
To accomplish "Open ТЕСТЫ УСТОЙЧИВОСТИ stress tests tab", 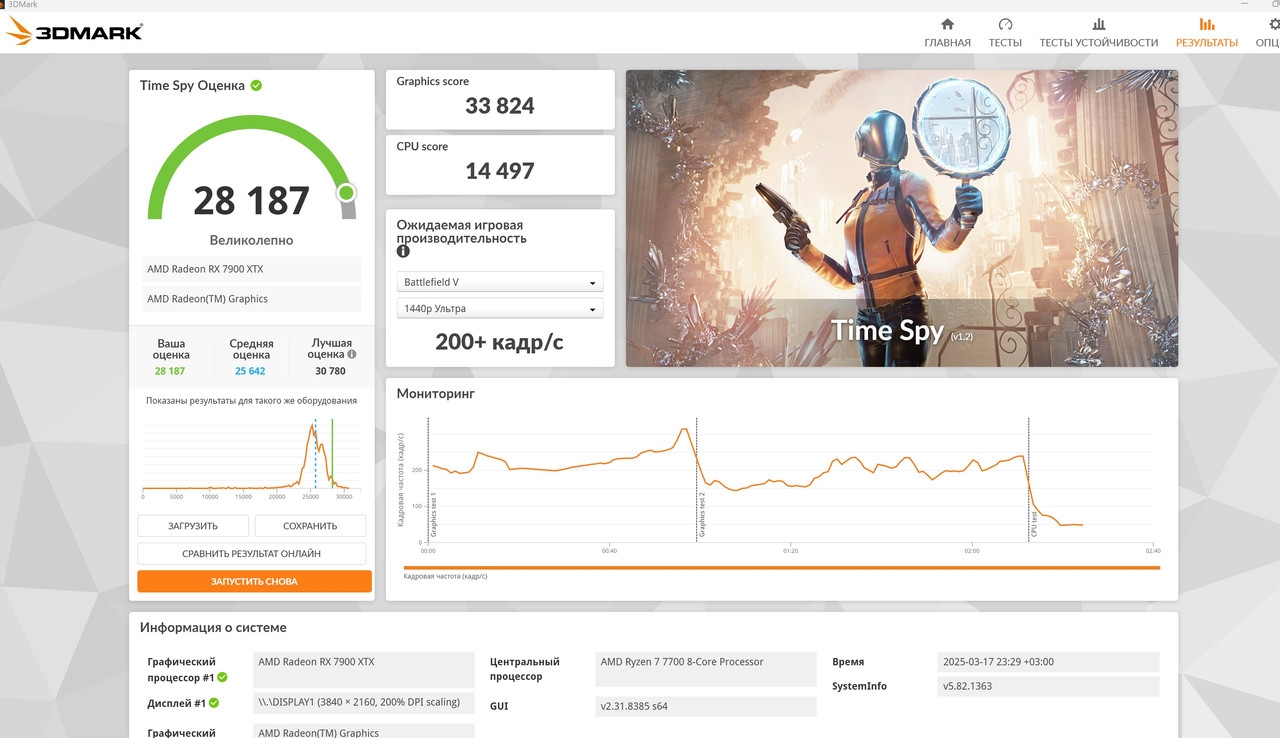I will [1098, 32].
